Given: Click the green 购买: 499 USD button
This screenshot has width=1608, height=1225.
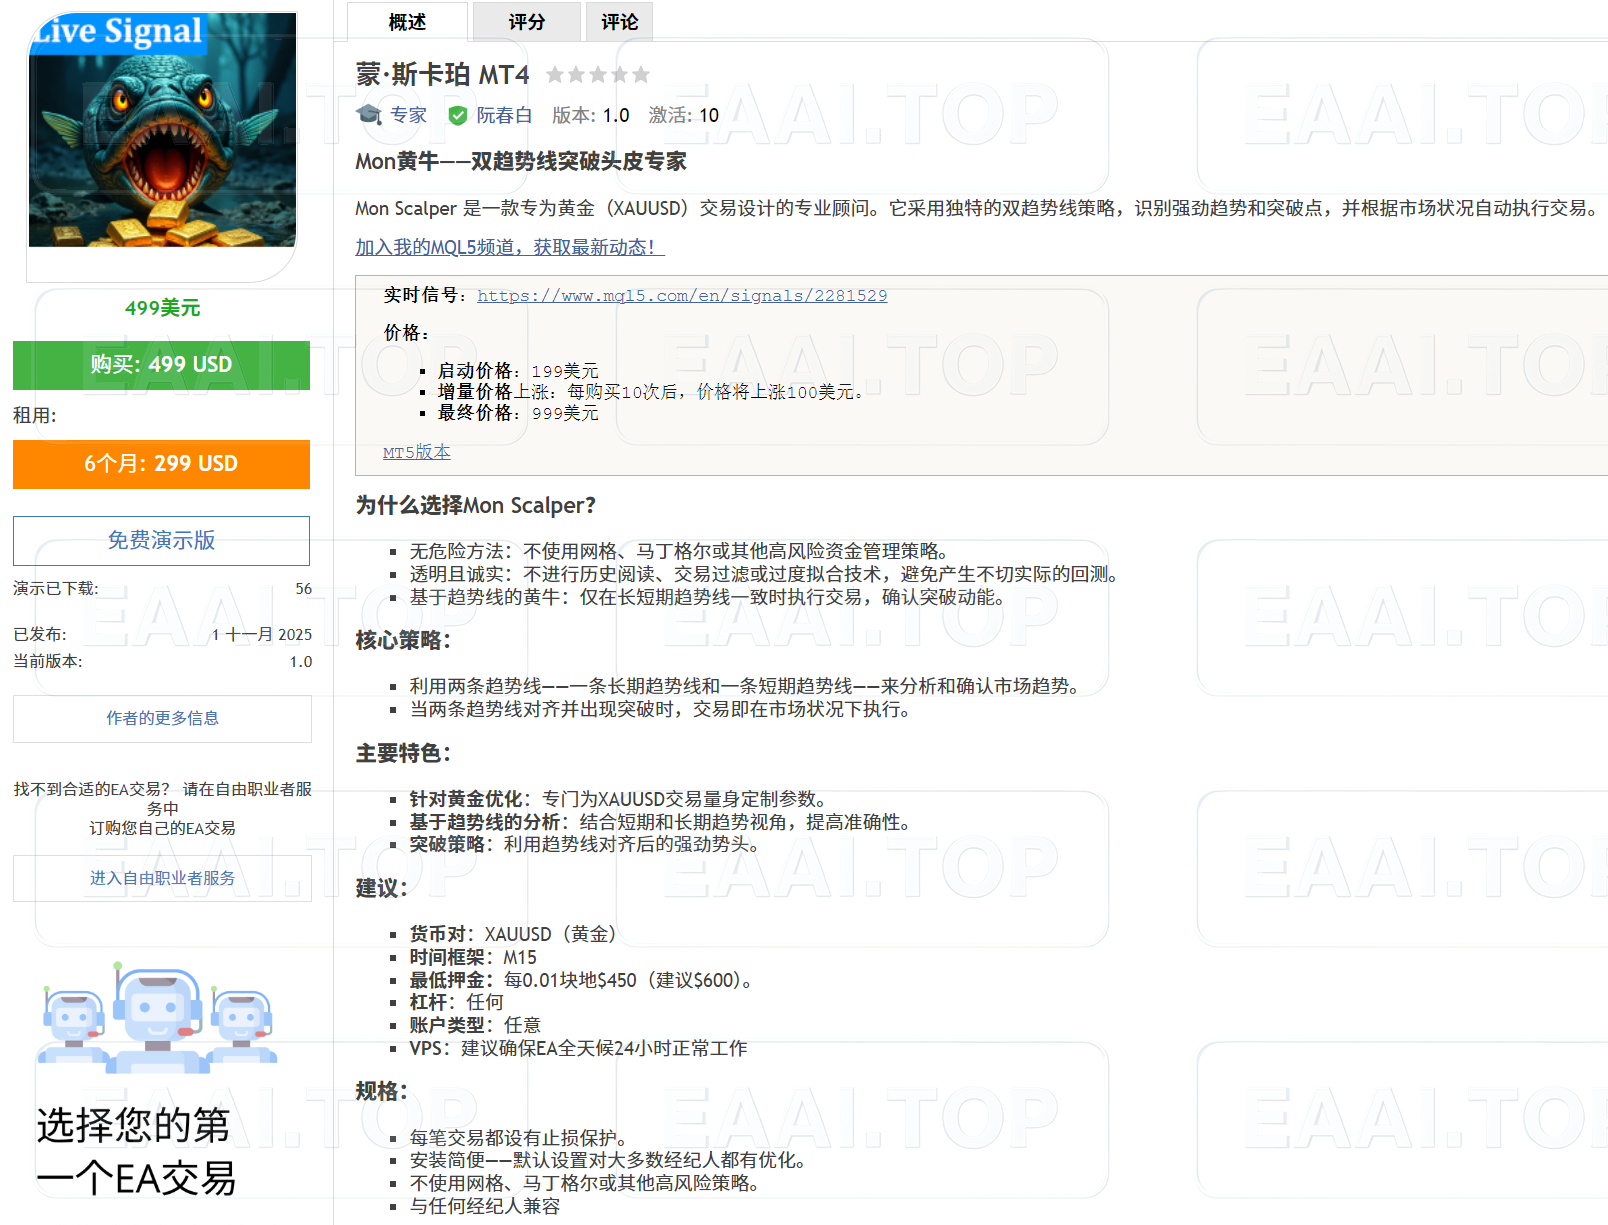Looking at the screenshot, I should point(160,365).
